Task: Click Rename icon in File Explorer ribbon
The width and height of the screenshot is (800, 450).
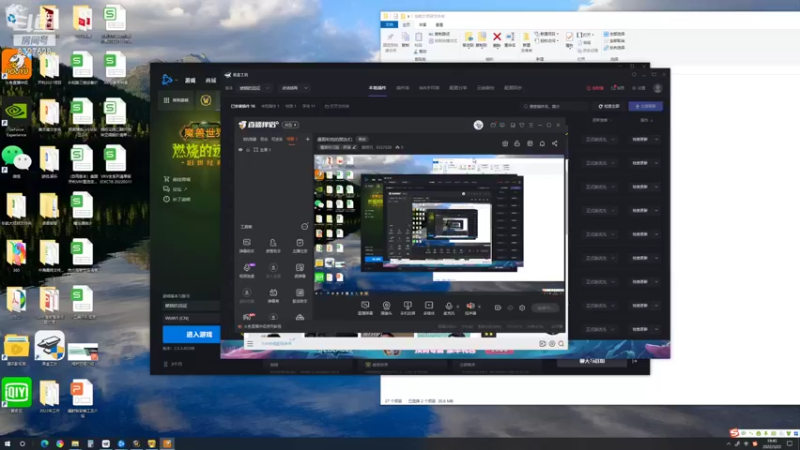Action: tap(510, 39)
